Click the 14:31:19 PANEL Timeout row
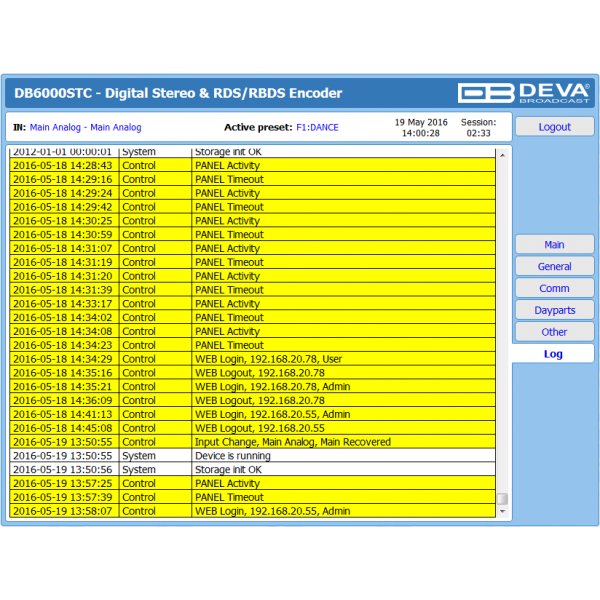 (x=253, y=262)
